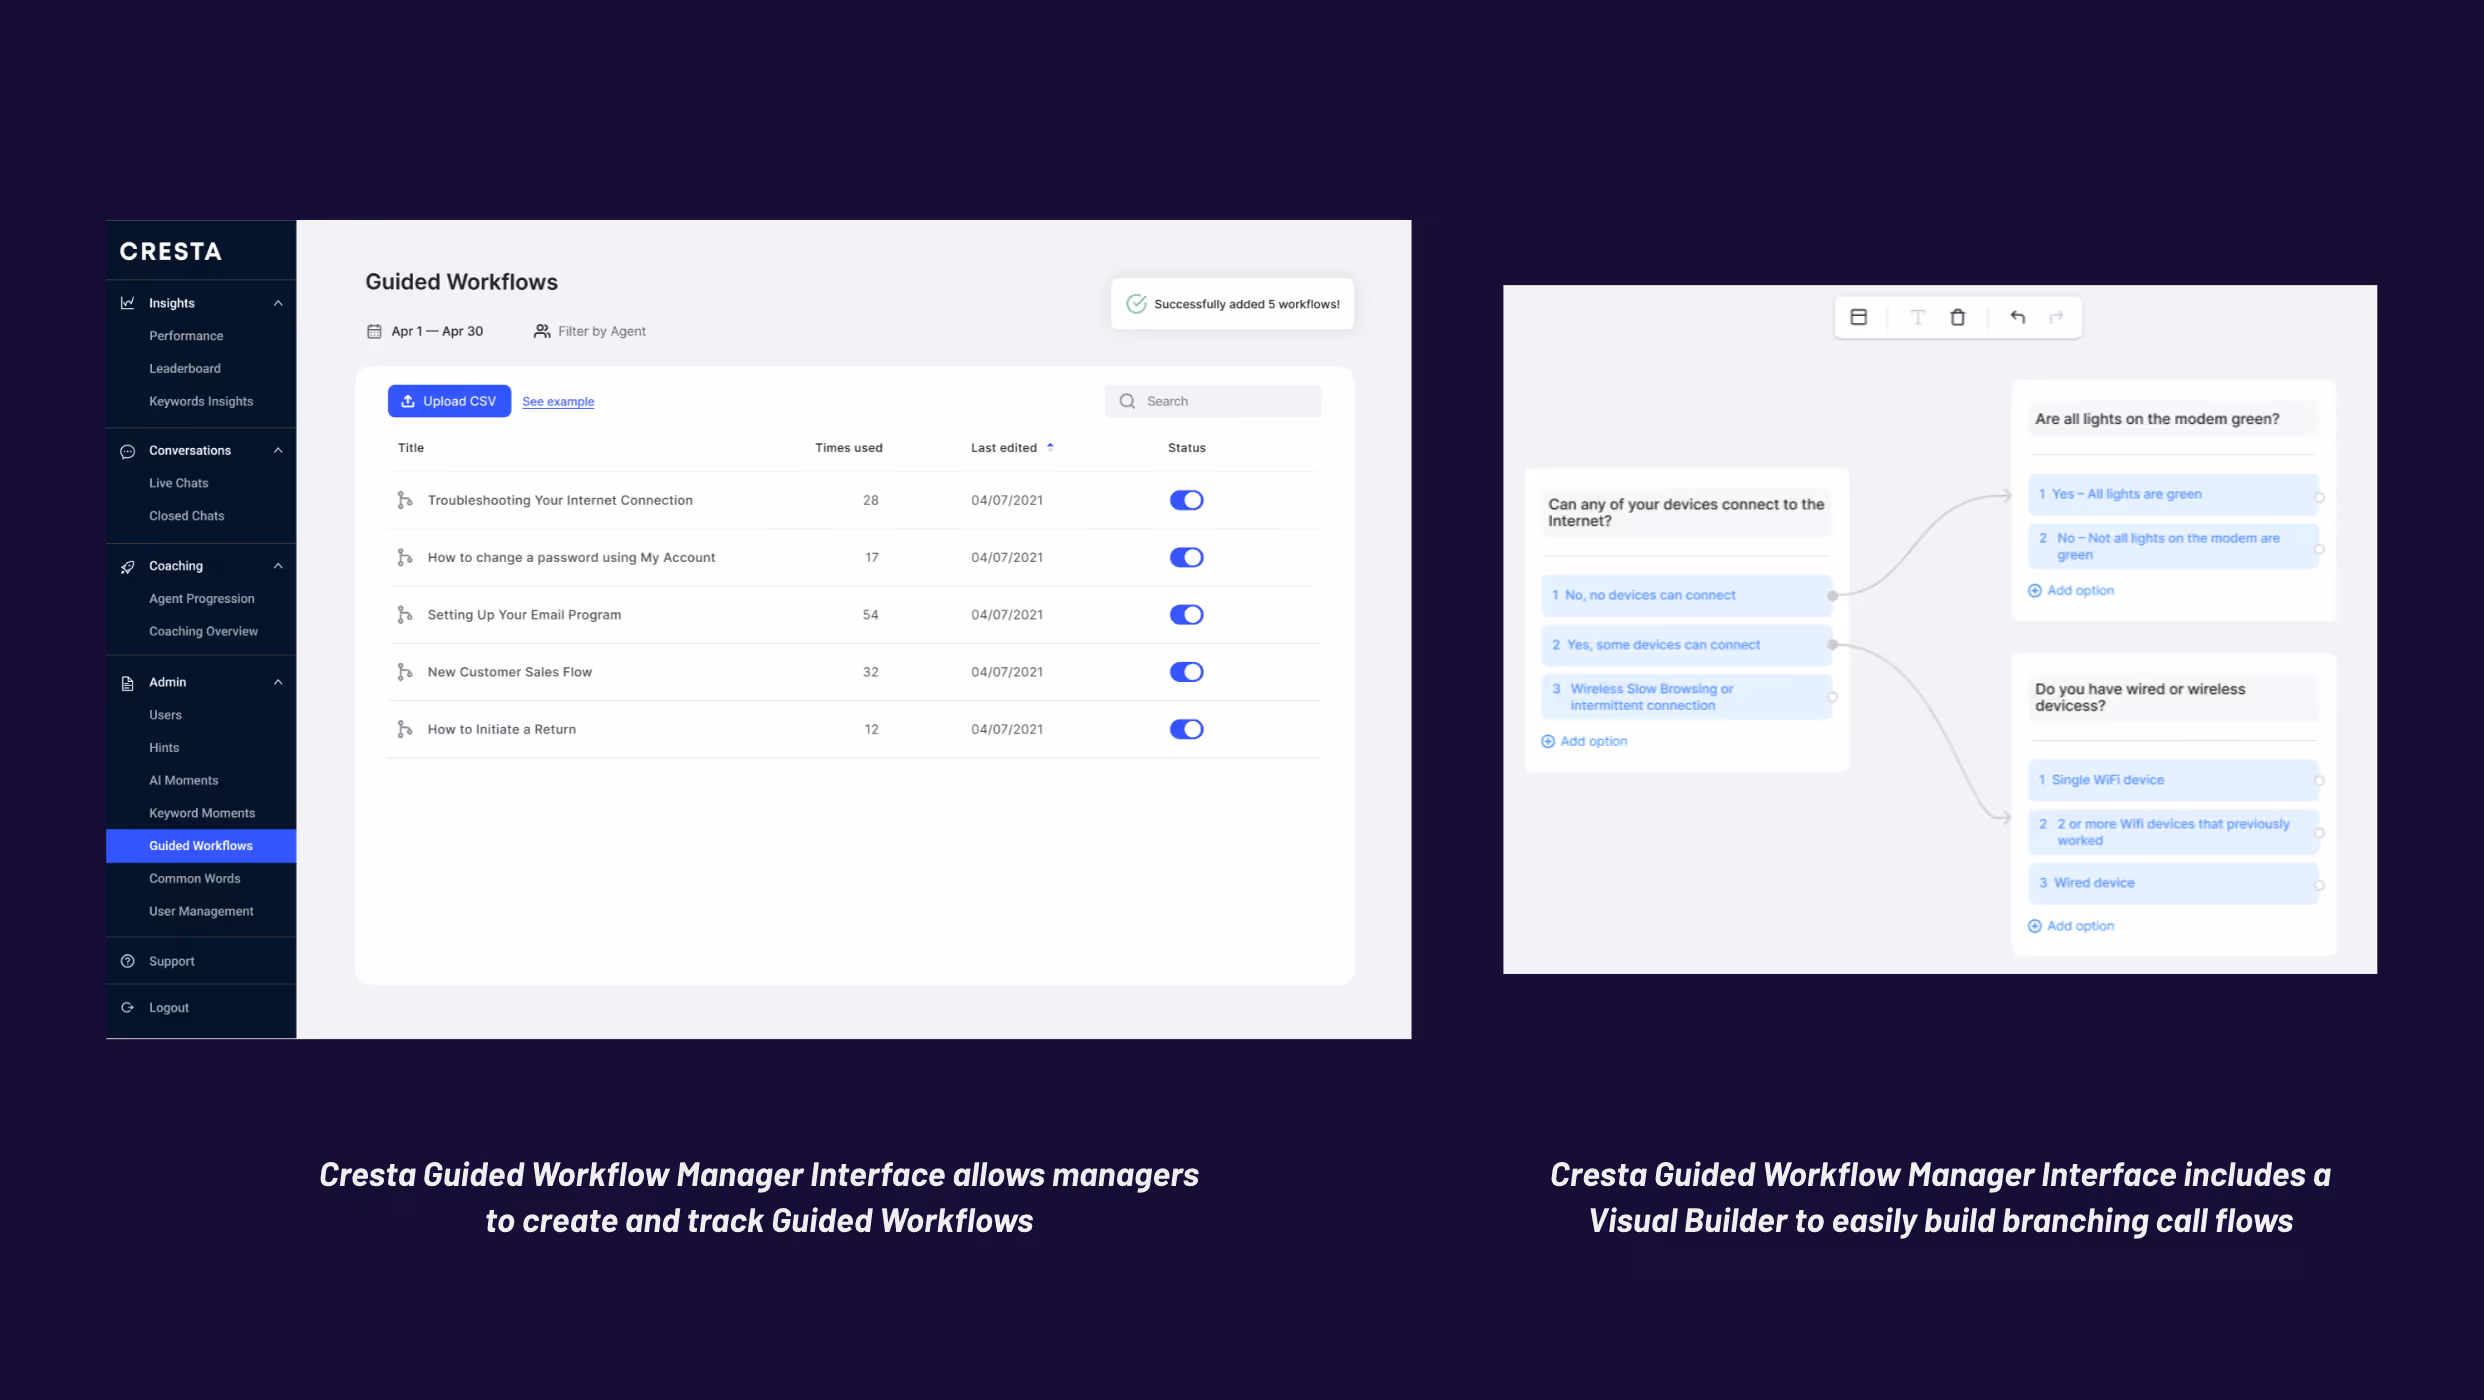The width and height of the screenshot is (2484, 1400).
Task: Disable the Troubleshooting Your Internet Connection workflow toggle
Action: pyautogui.click(x=1186, y=500)
